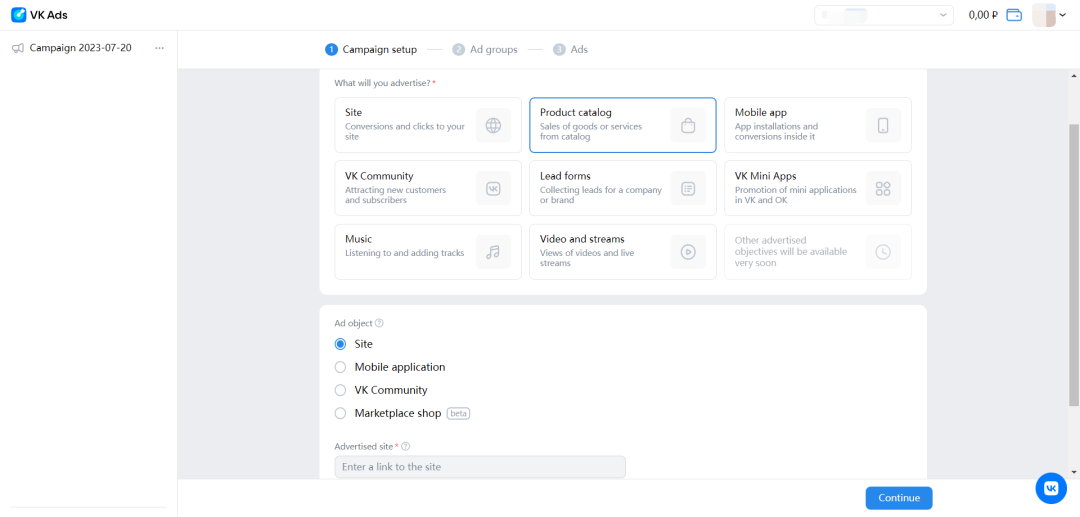The height and width of the screenshot is (517, 1080).
Task: Click the shopping bag icon in Product catalog
Action: (688, 125)
